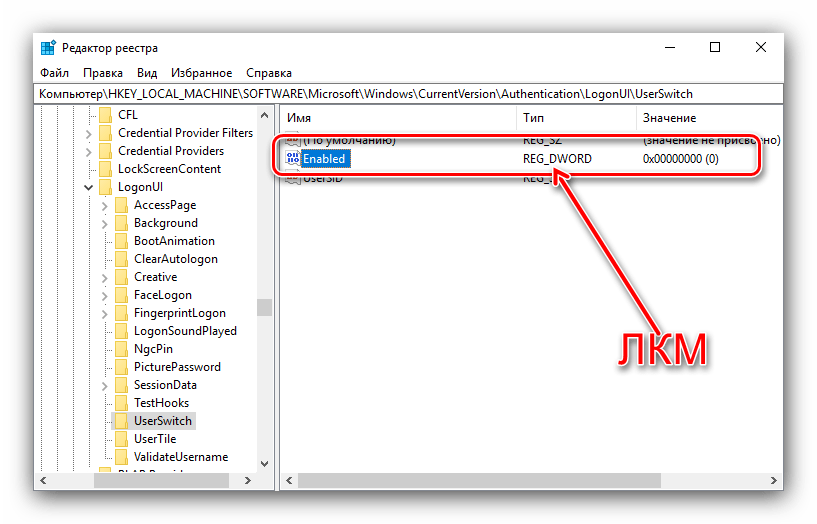817x524 pixels.
Task: Close the Registry Editor window
Action: coord(761,47)
